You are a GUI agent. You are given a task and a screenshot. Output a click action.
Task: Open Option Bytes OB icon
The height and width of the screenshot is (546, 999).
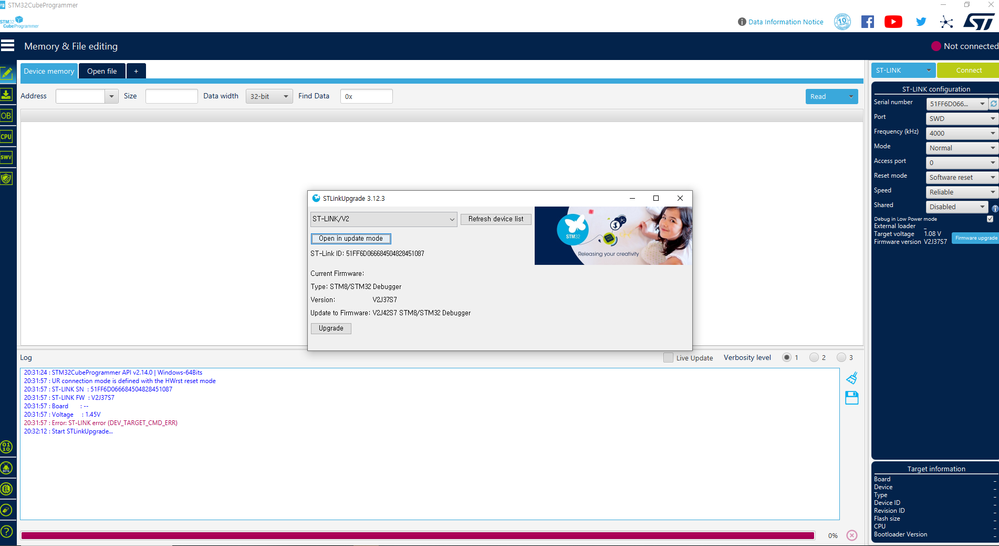click(6, 115)
